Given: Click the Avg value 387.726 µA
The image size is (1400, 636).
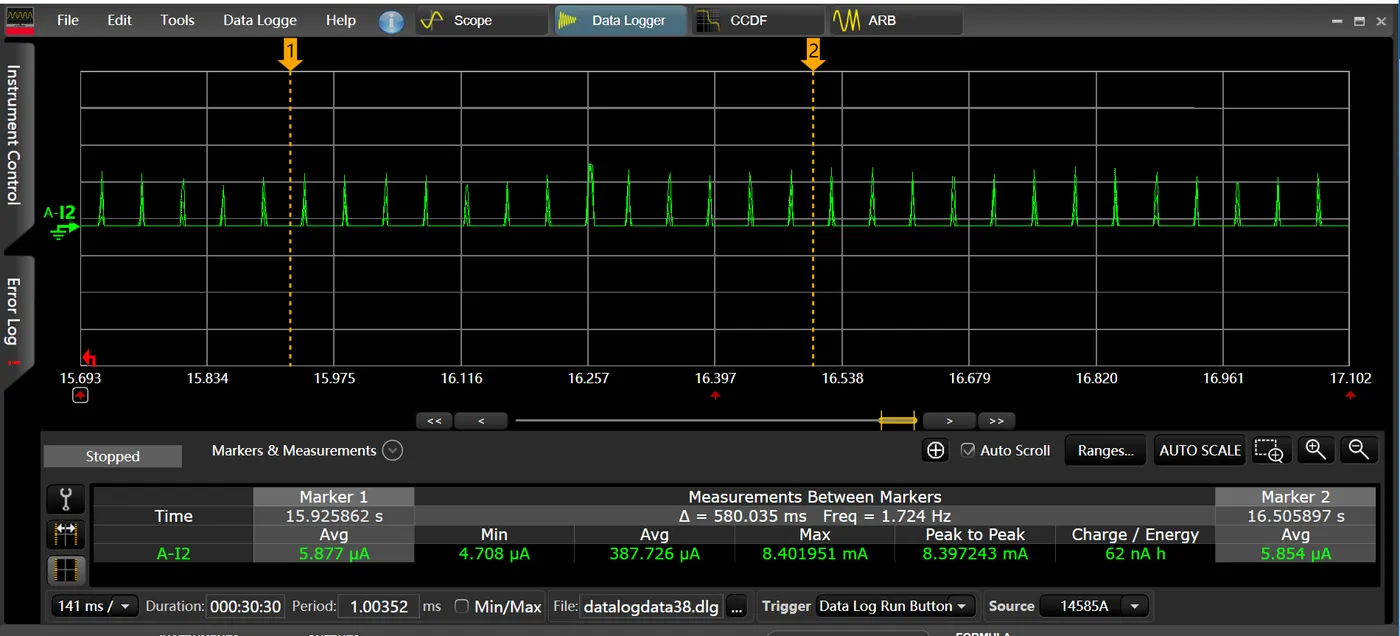Looking at the screenshot, I should click(654, 553).
